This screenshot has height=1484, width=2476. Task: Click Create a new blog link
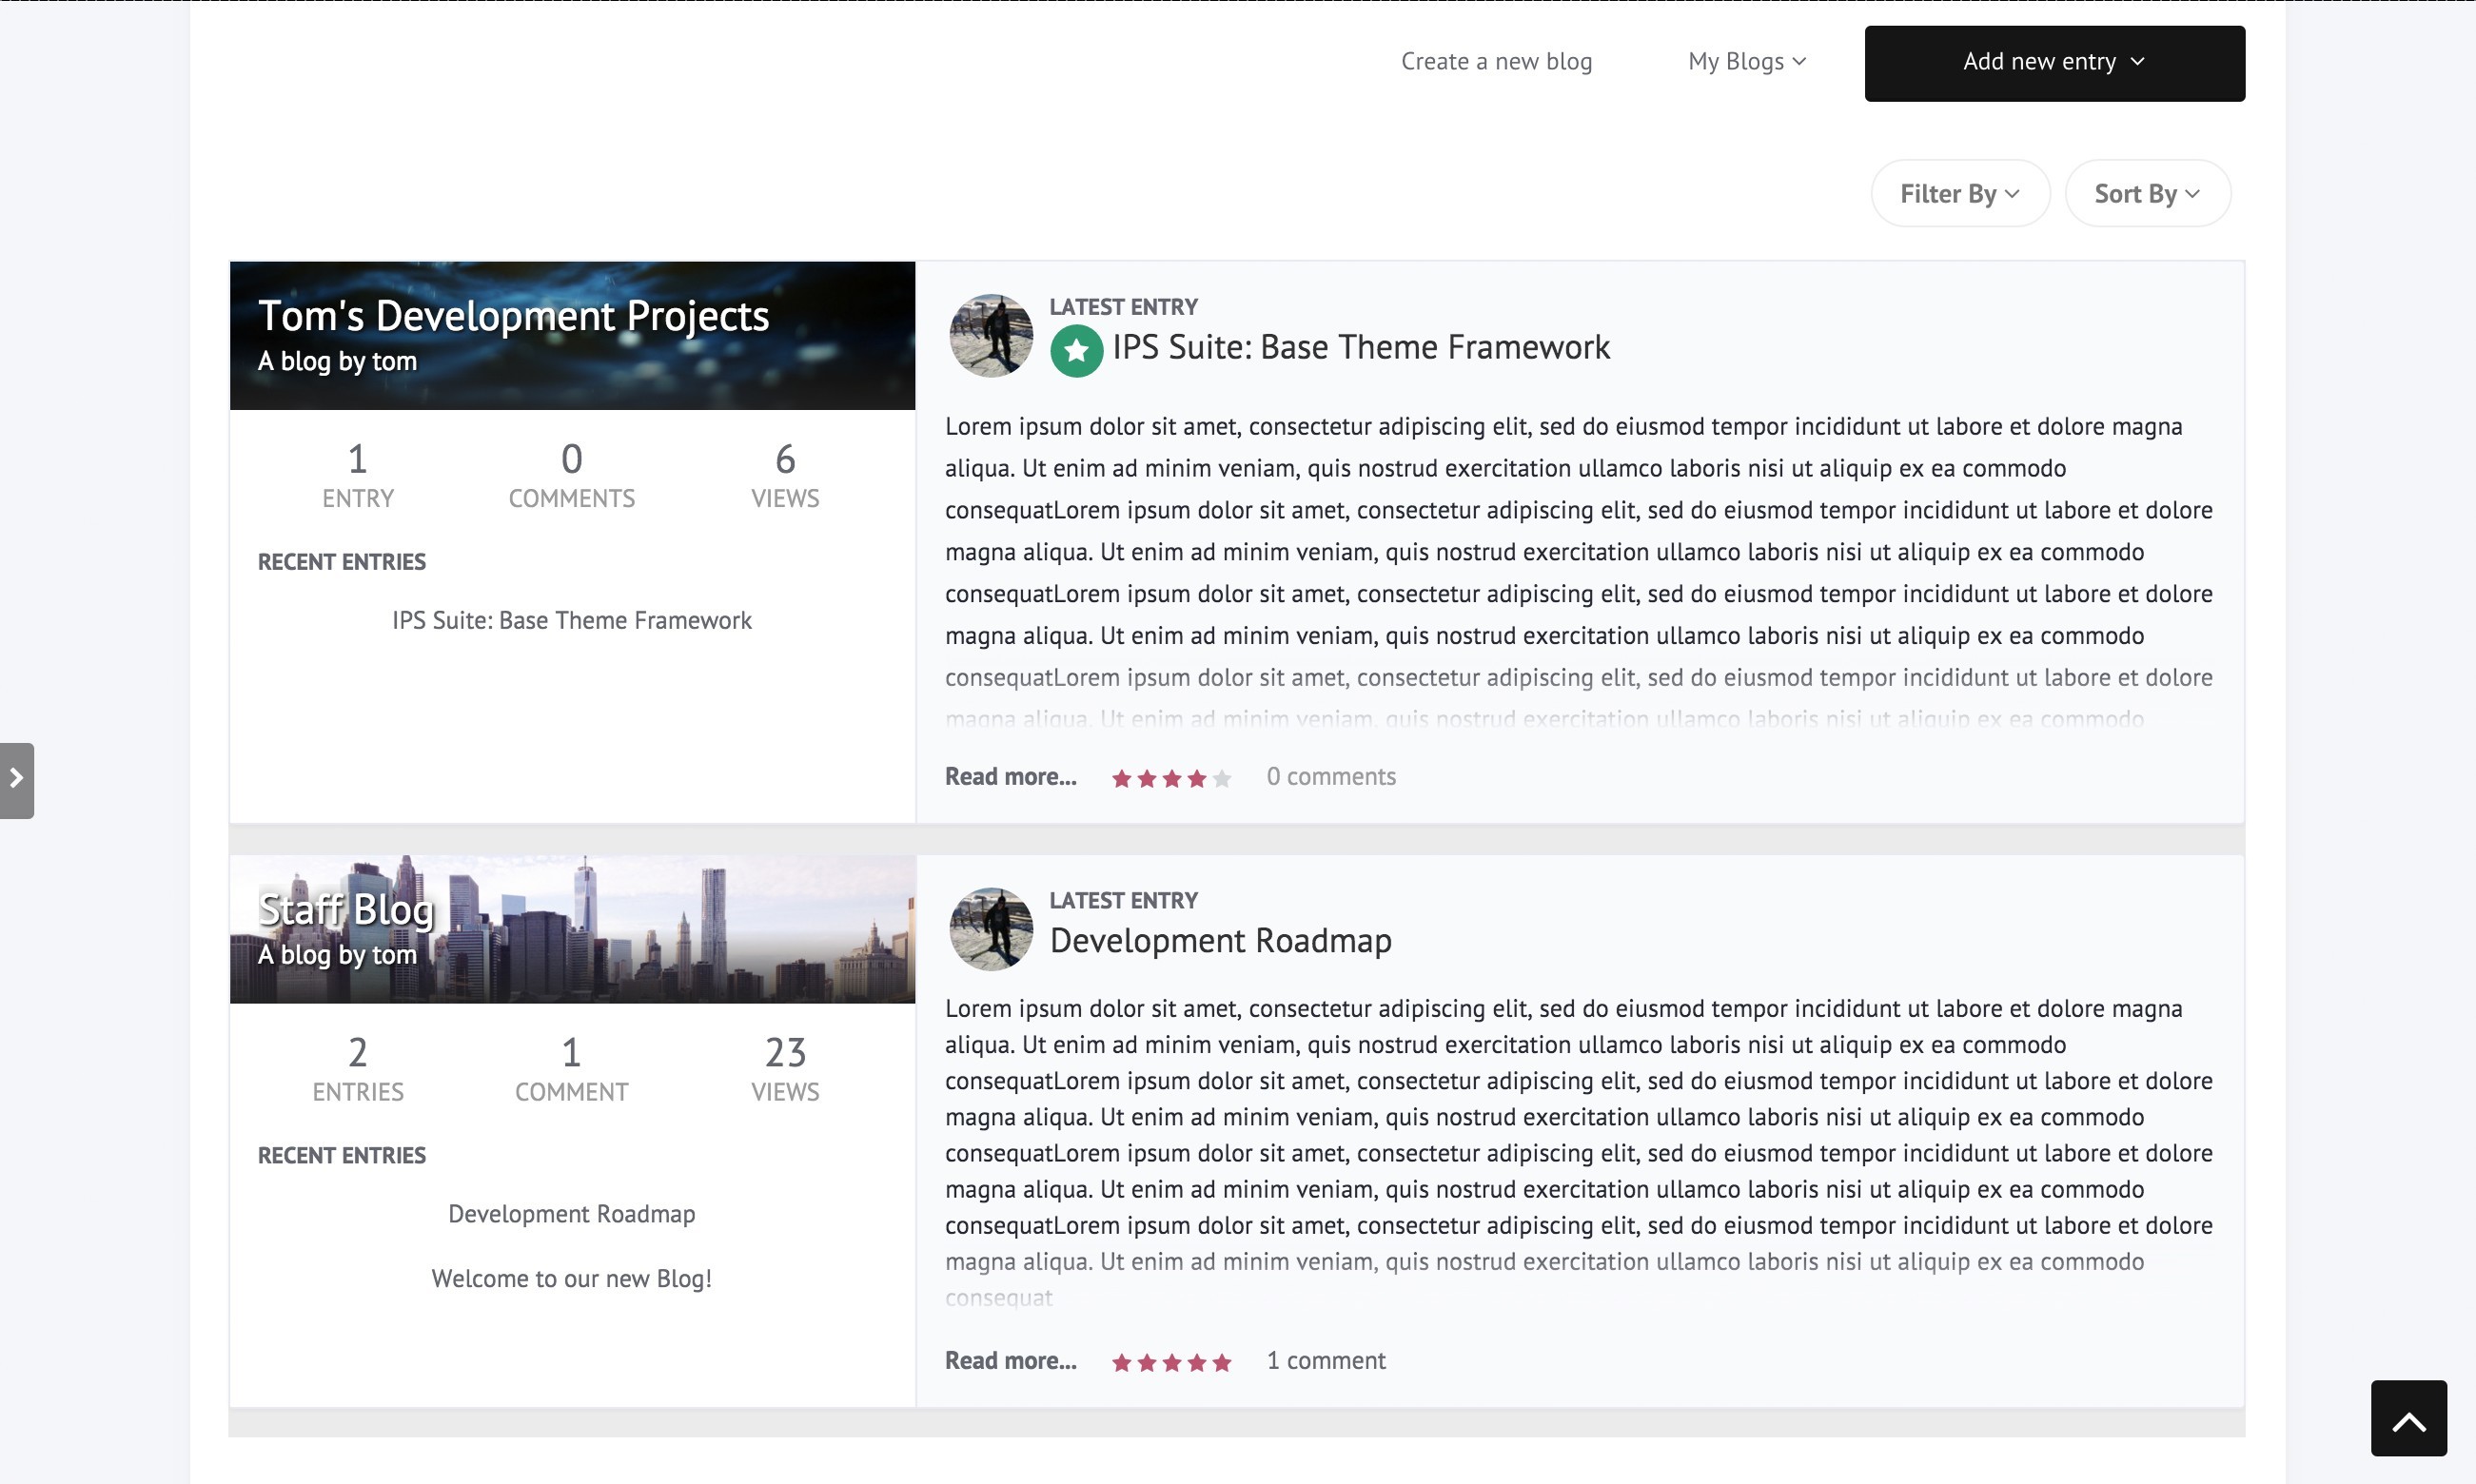1496,61
